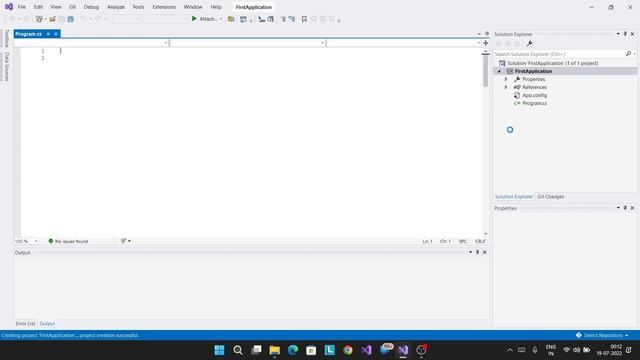
Task: Open Solution Explorer window options dropdown
Action: (x=618, y=34)
